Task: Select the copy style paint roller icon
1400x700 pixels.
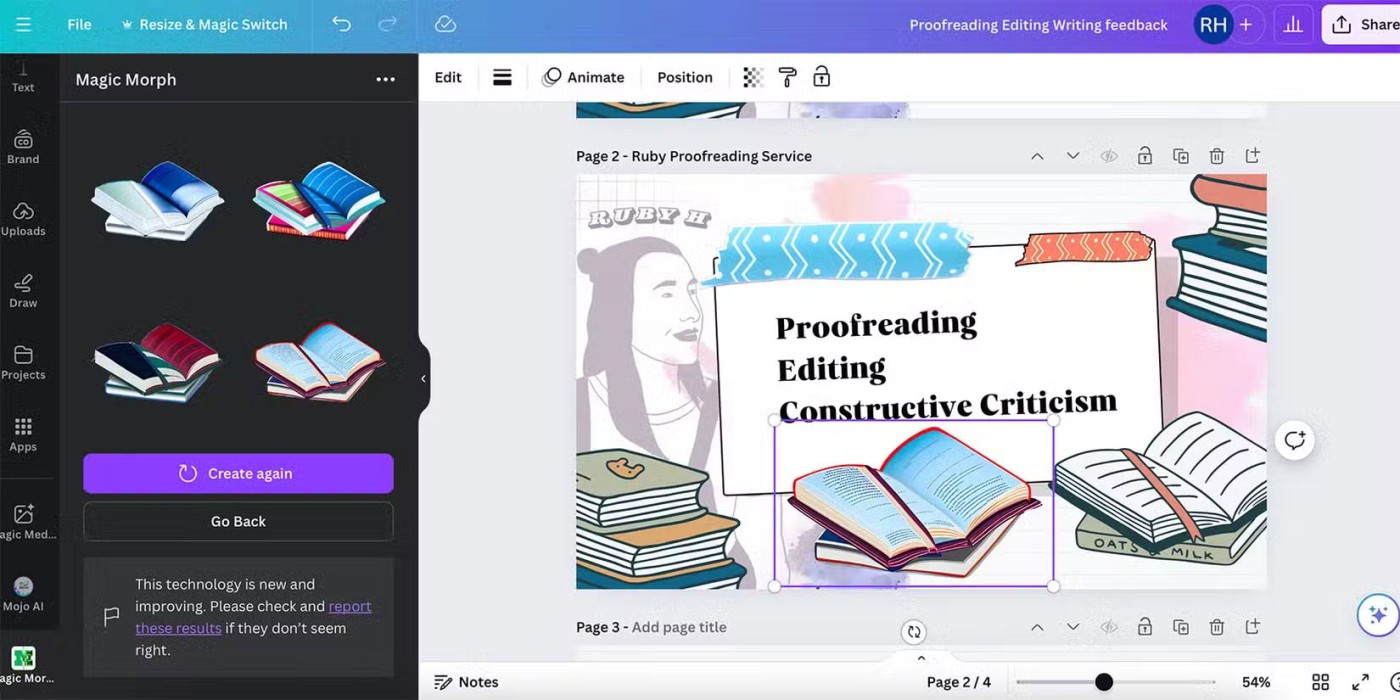Action: click(x=787, y=77)
